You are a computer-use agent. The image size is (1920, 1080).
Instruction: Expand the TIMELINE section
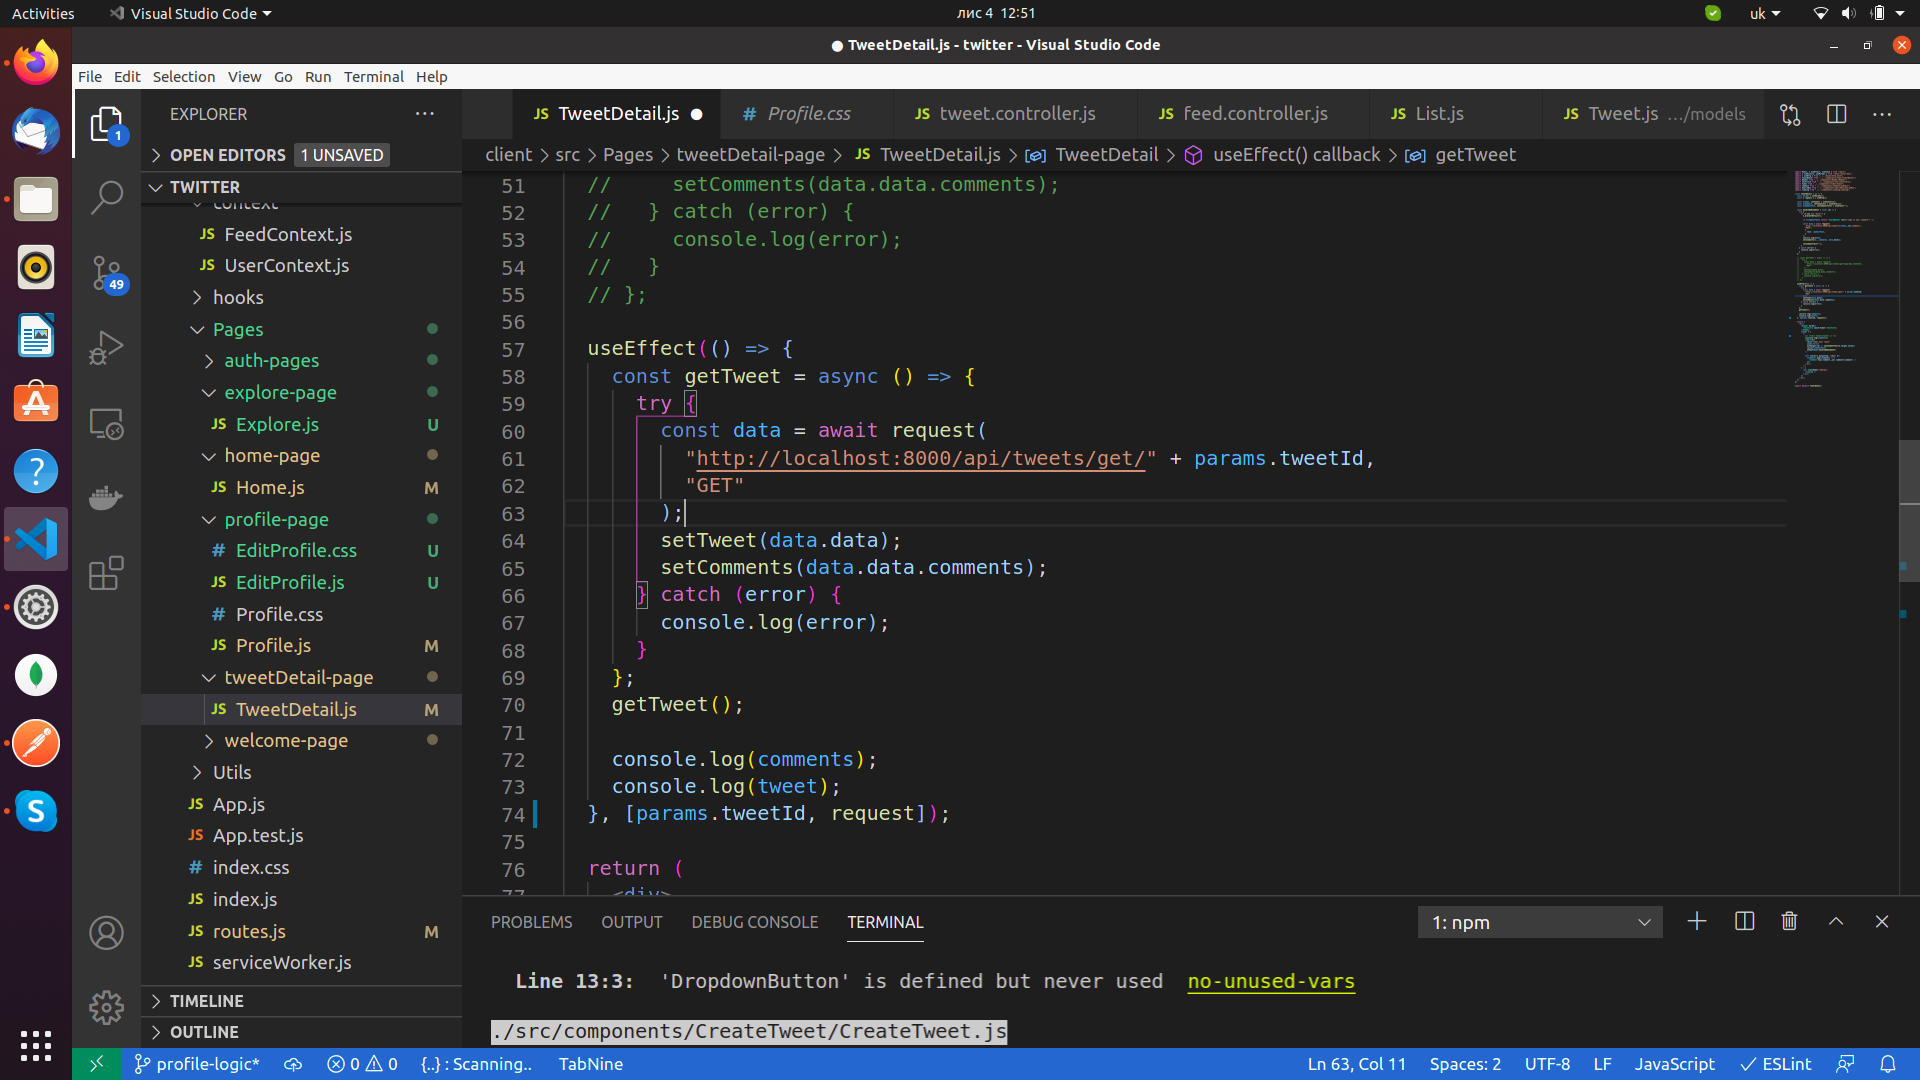[301, 1001]
